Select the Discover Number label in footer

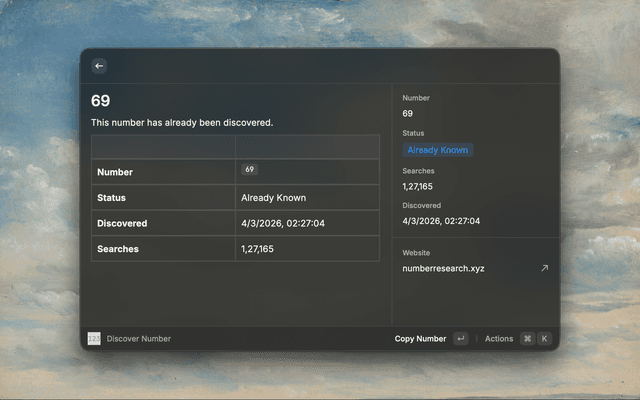point(139,339)
